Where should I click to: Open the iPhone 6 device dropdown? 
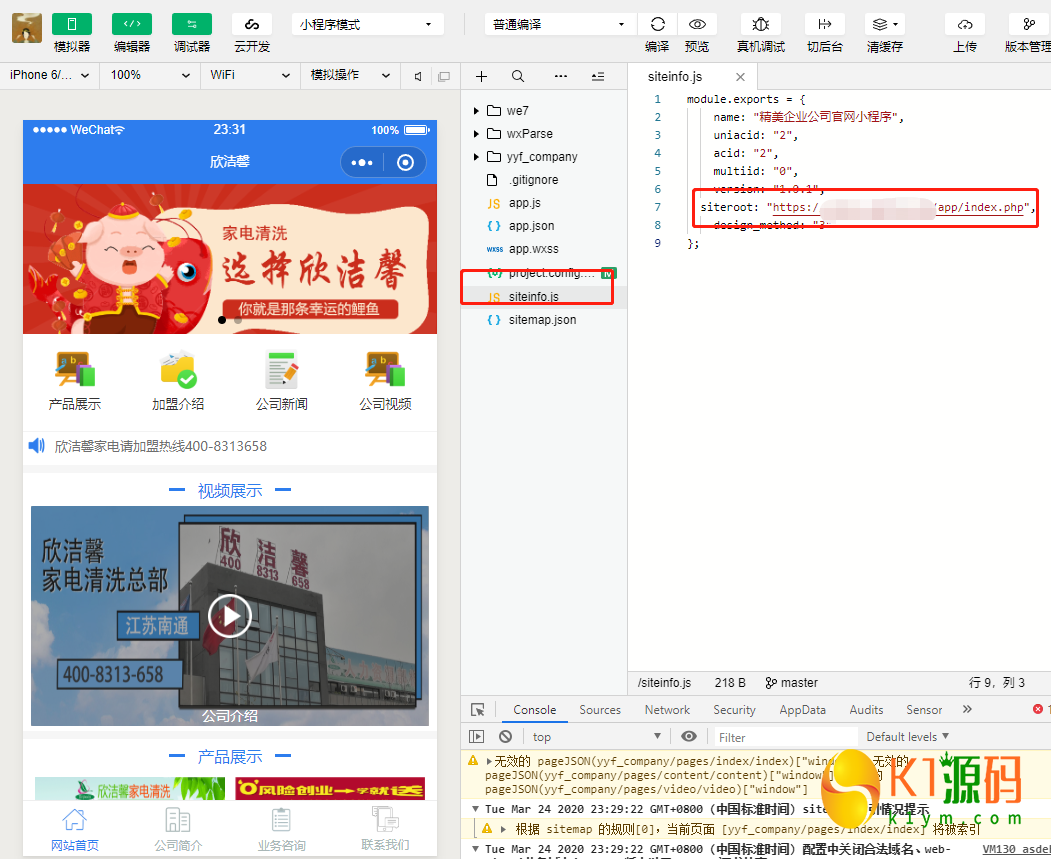coord(50,75)
